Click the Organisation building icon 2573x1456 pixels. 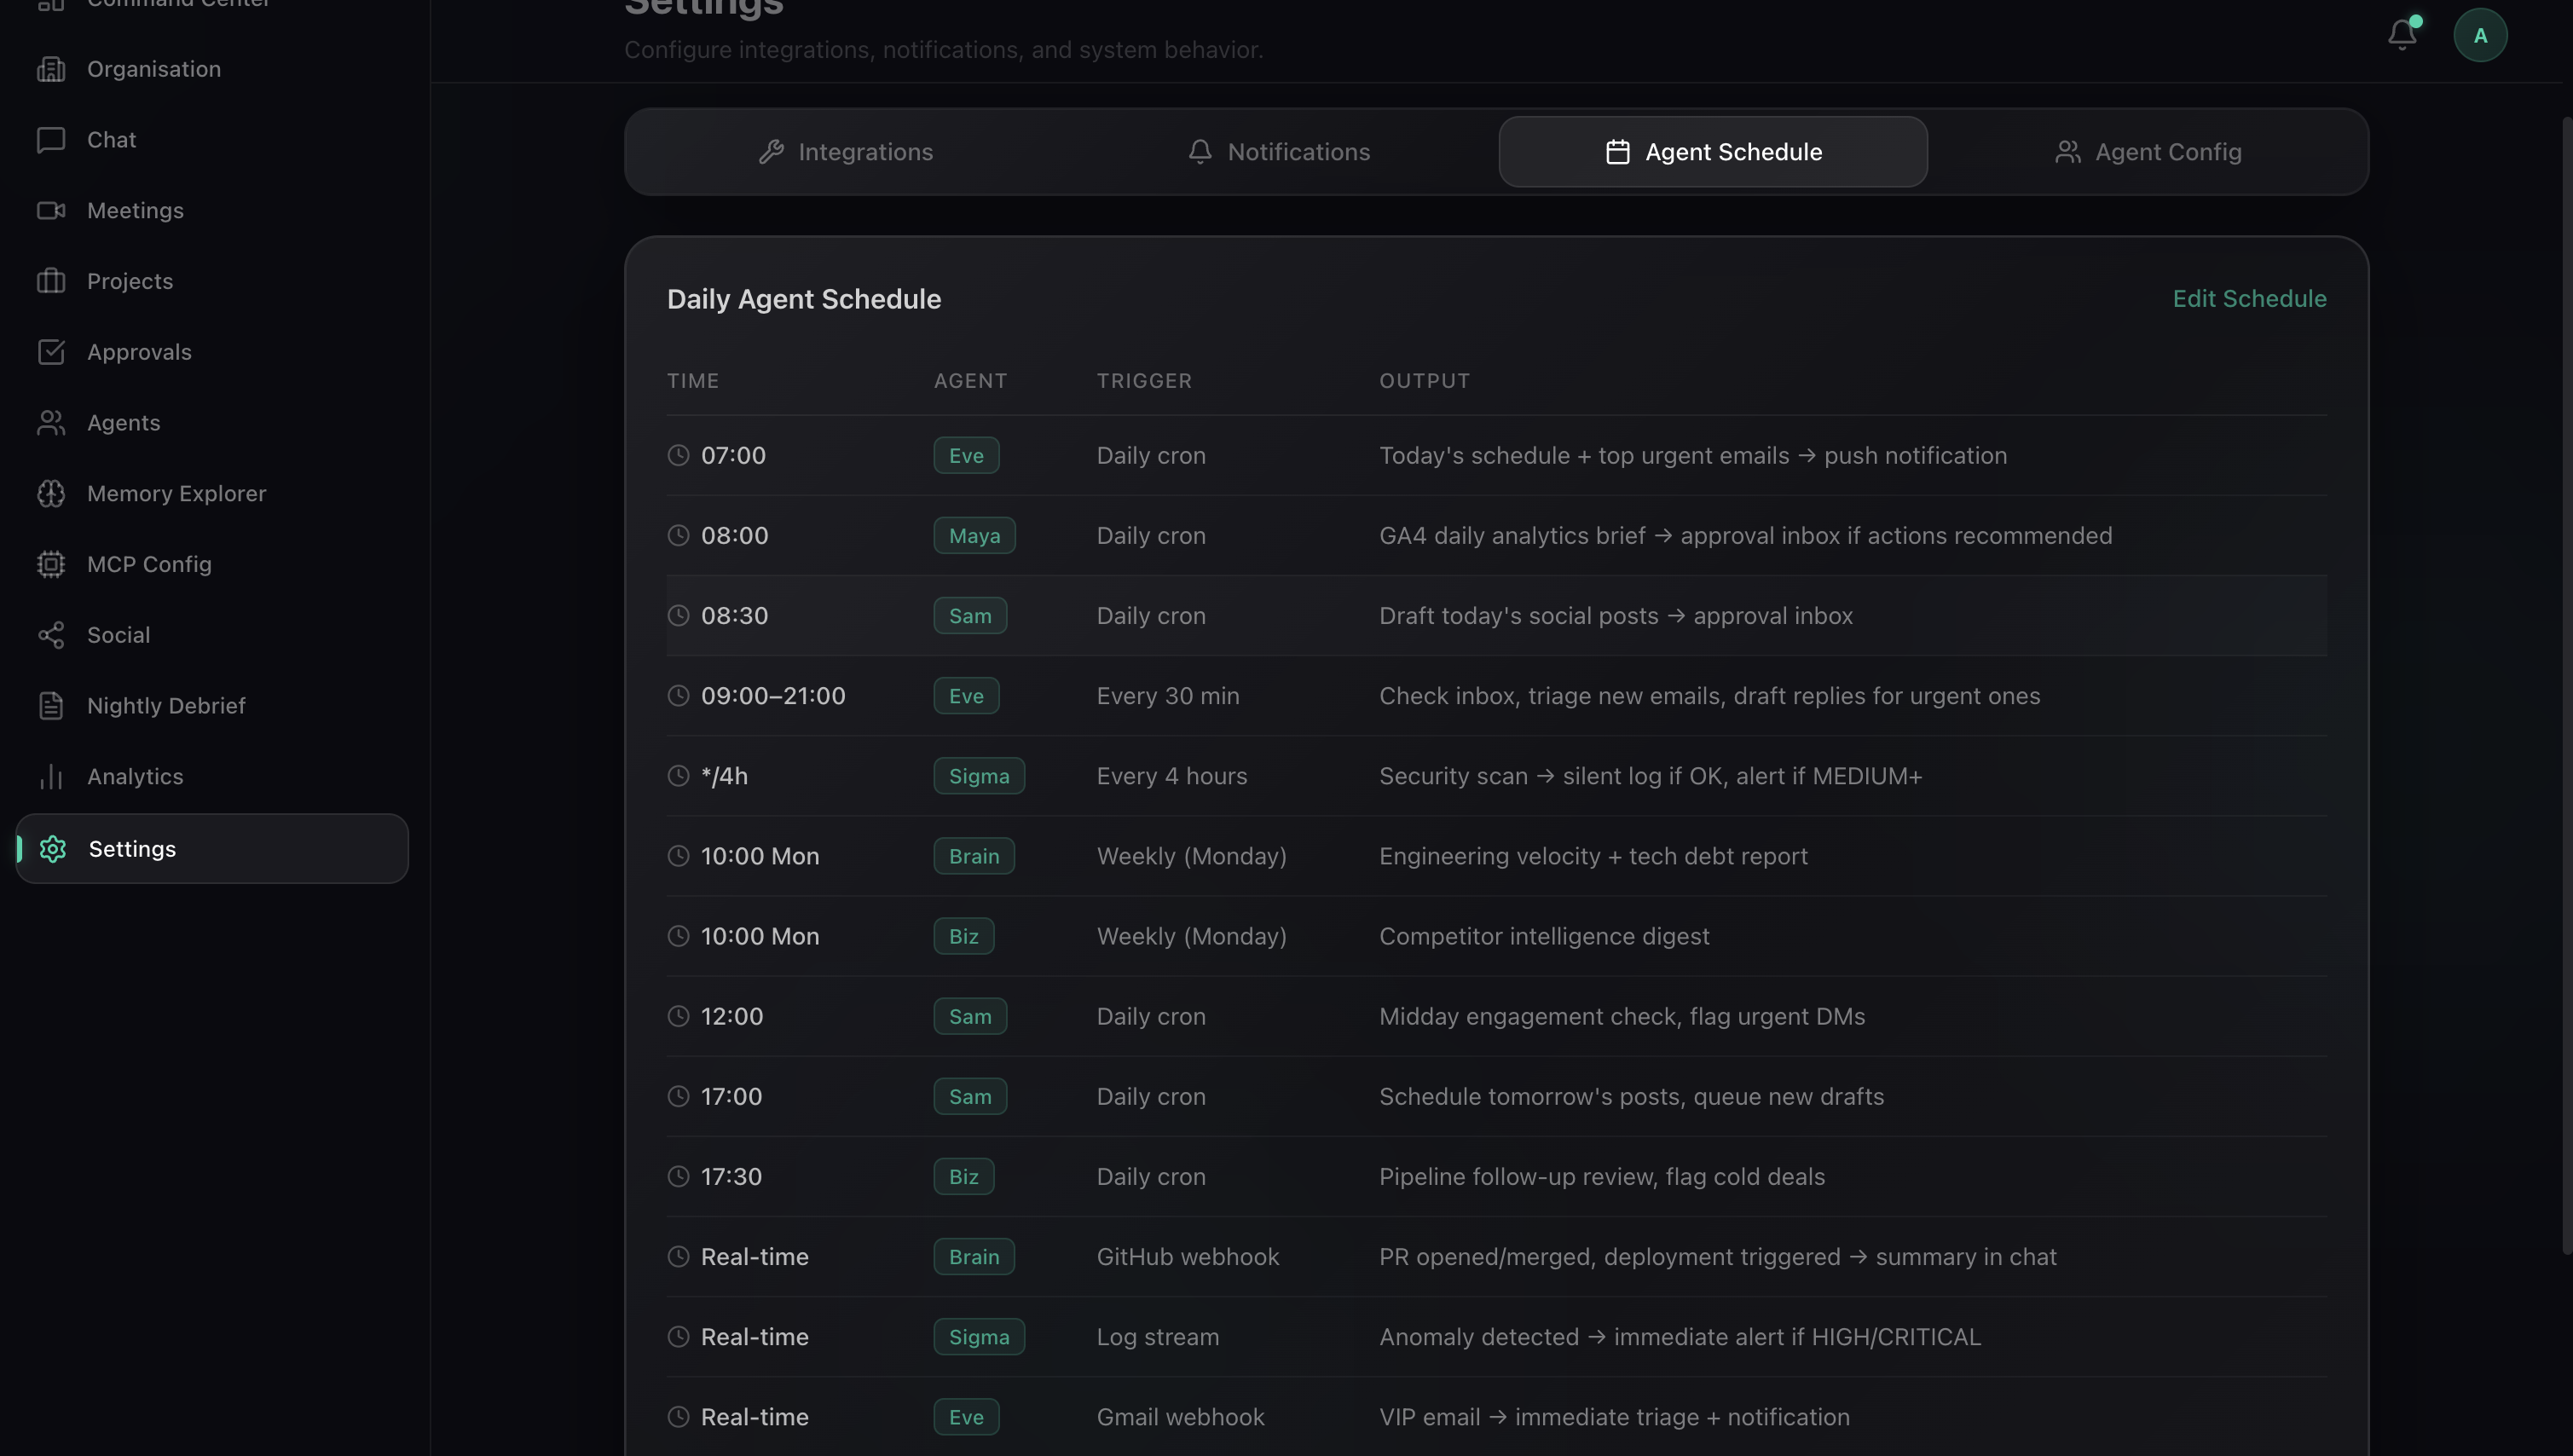tap(51, 69)
